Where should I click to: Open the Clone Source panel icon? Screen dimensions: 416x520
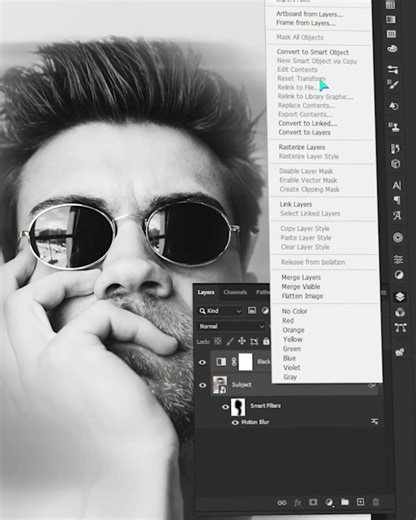pos(394,127)
